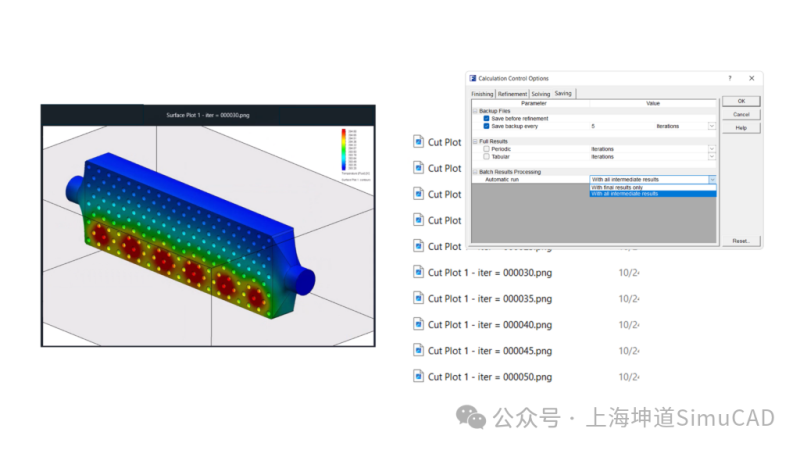
Task: Open the Periodic iterations dropdown arrow
Action: [x=712, y=149]
